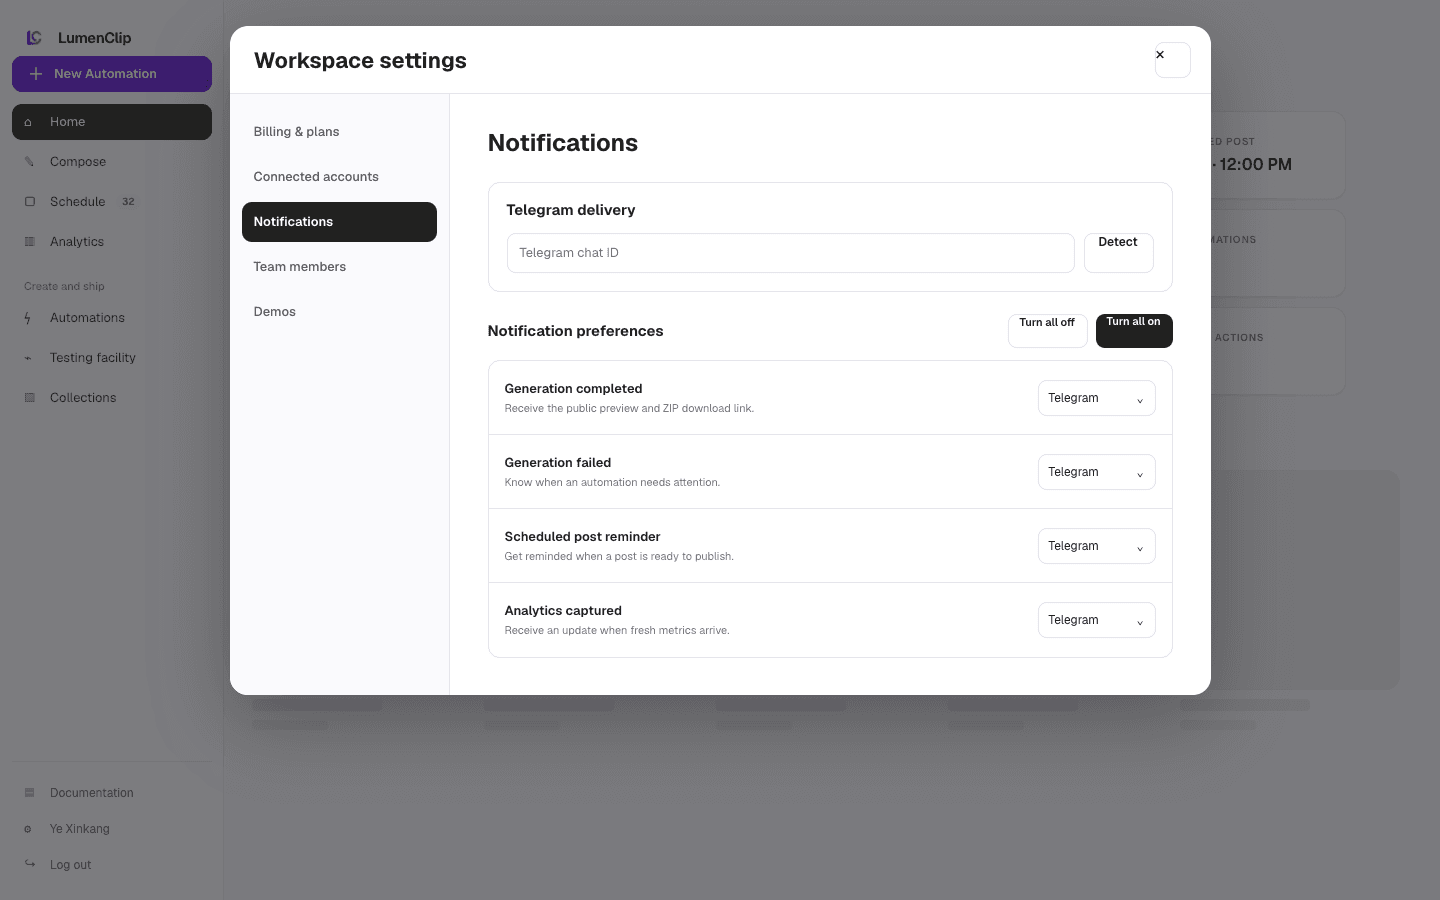Viewport: 1440px width, 900px height.
Task: Open Schedule in the sidebar
Action: click(x=112, y=202)
